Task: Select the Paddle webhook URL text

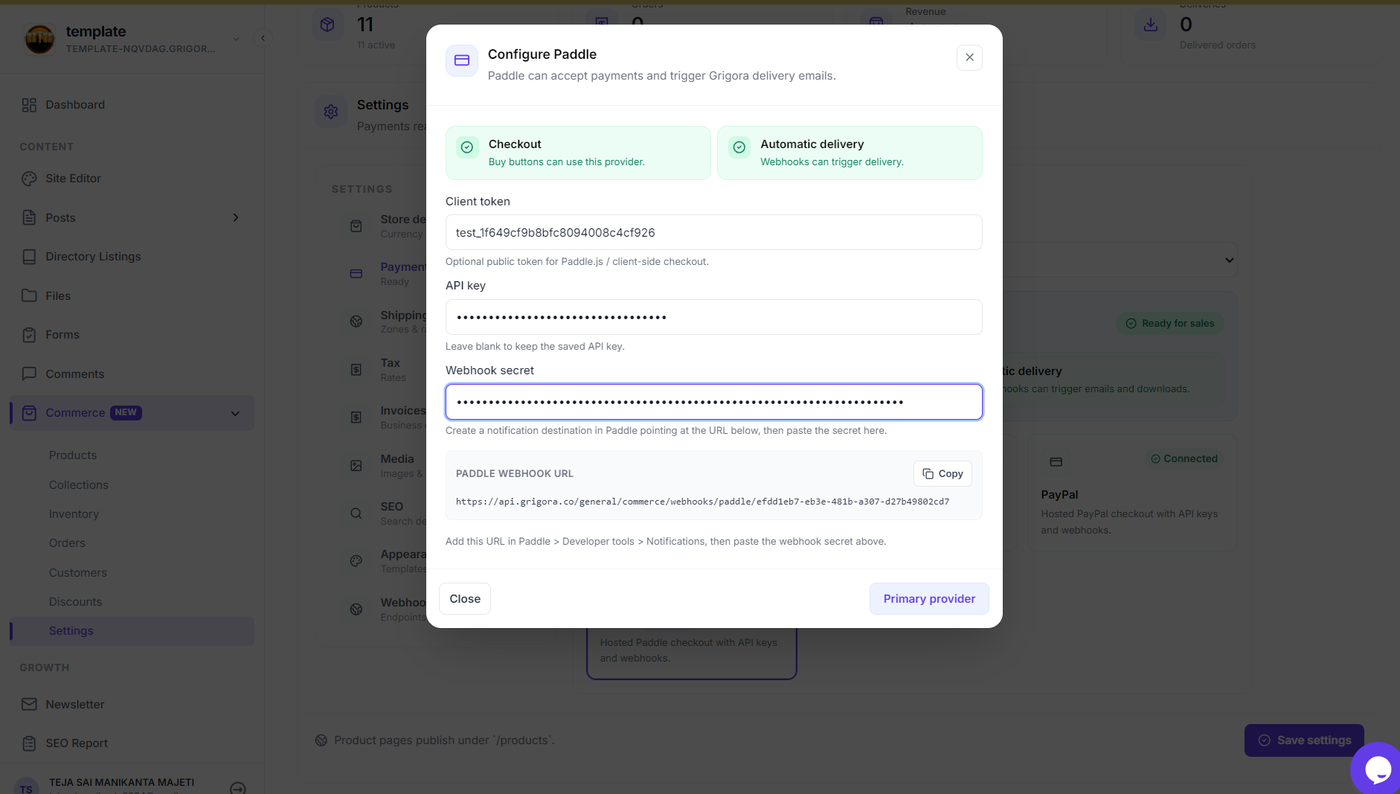Action: (x=702, y=502)
